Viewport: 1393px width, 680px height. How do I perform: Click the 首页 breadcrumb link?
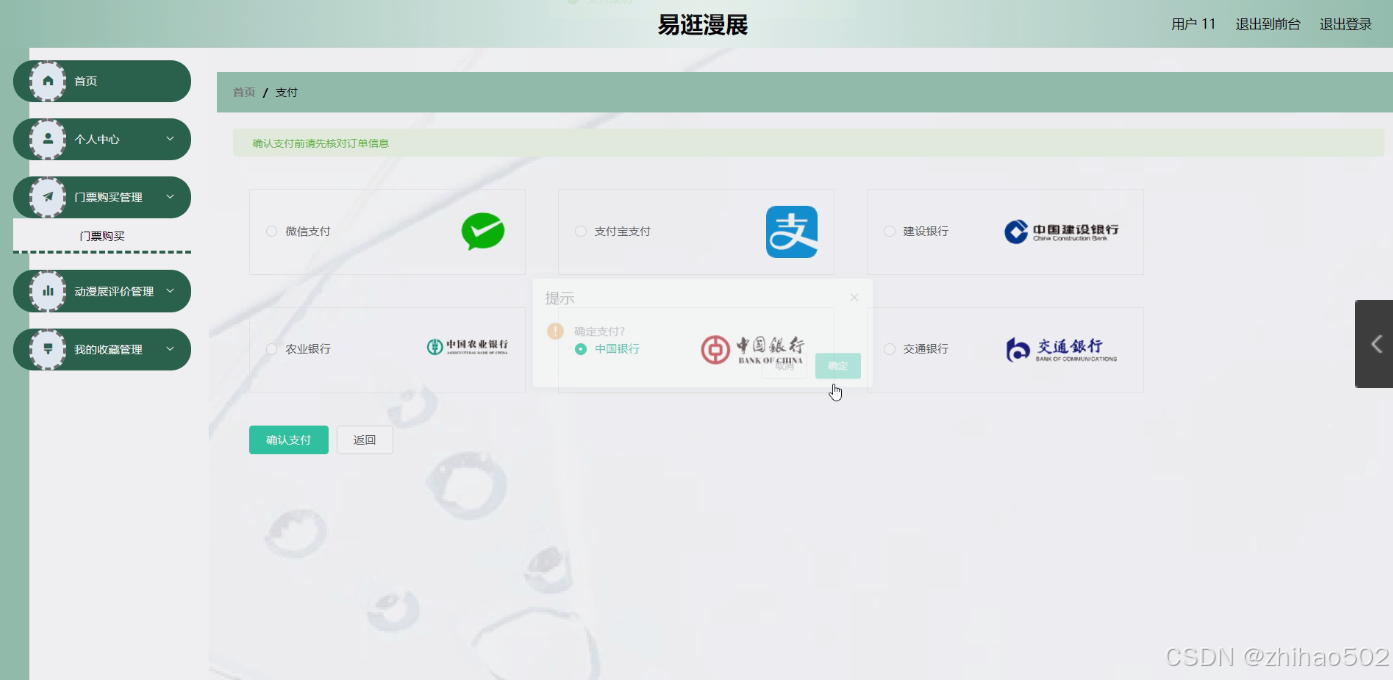coord(244,92)
